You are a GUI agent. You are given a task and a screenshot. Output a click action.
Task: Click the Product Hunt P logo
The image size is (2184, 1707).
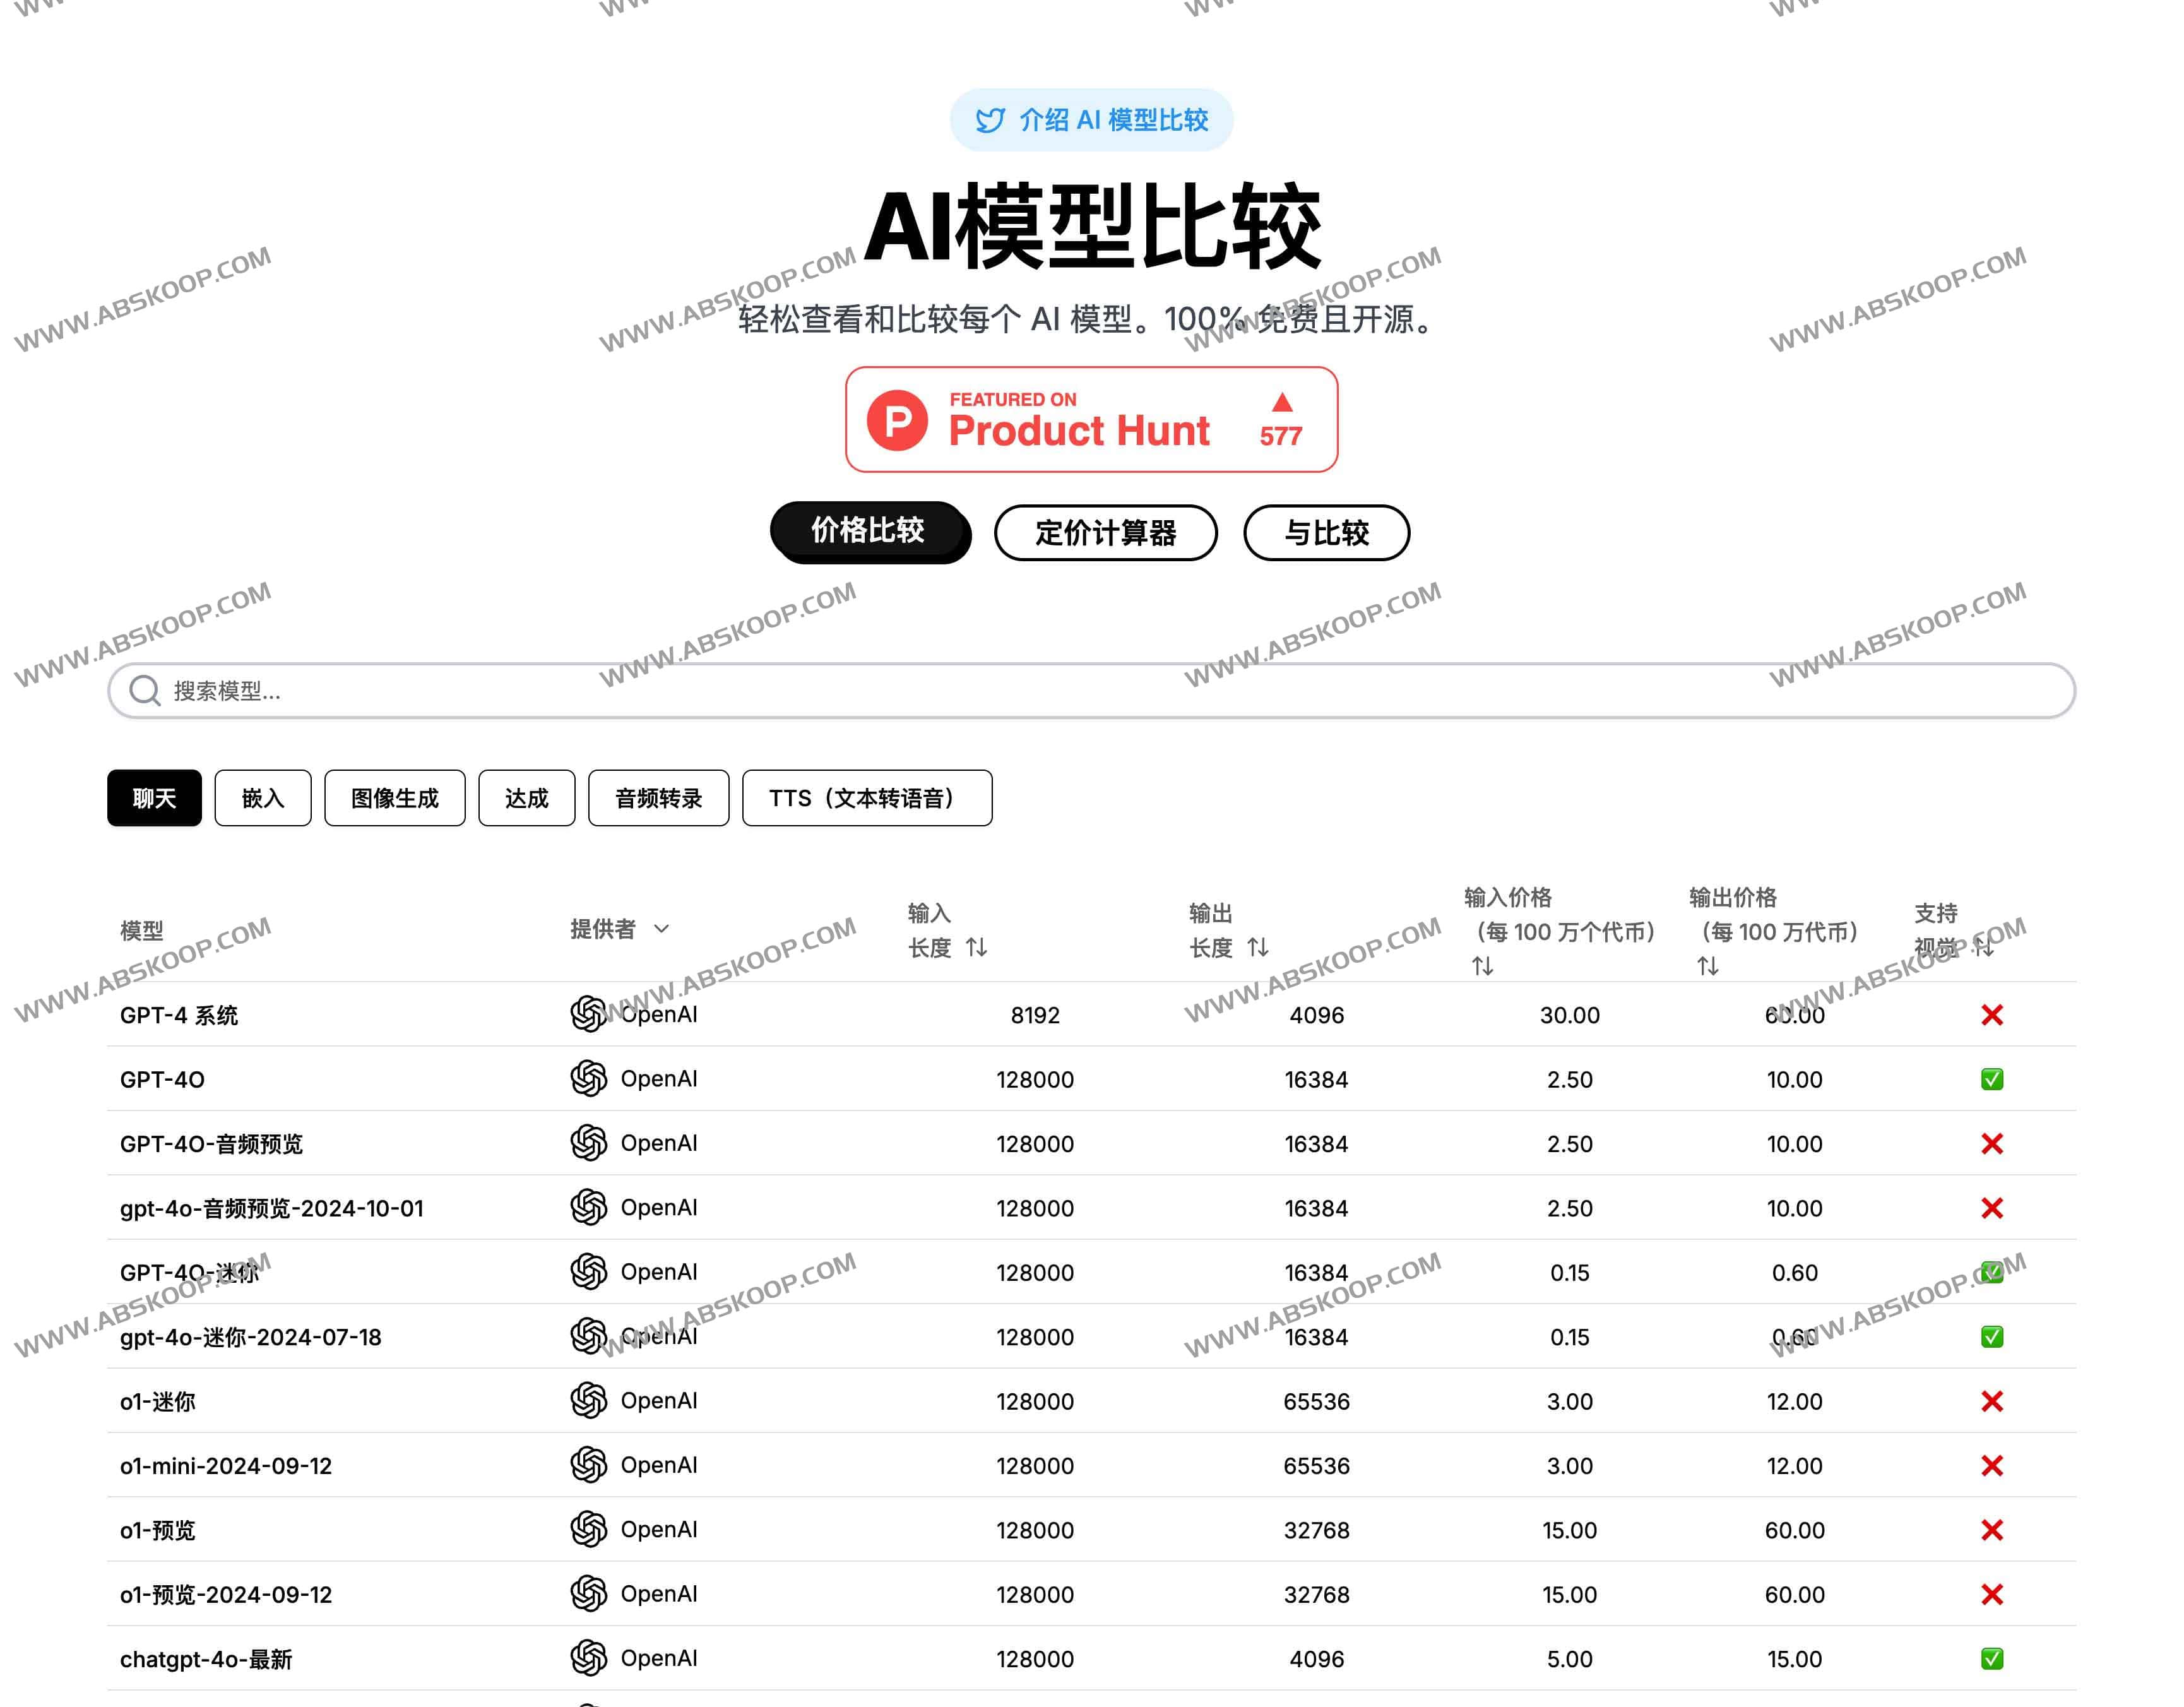coord(897,420)
